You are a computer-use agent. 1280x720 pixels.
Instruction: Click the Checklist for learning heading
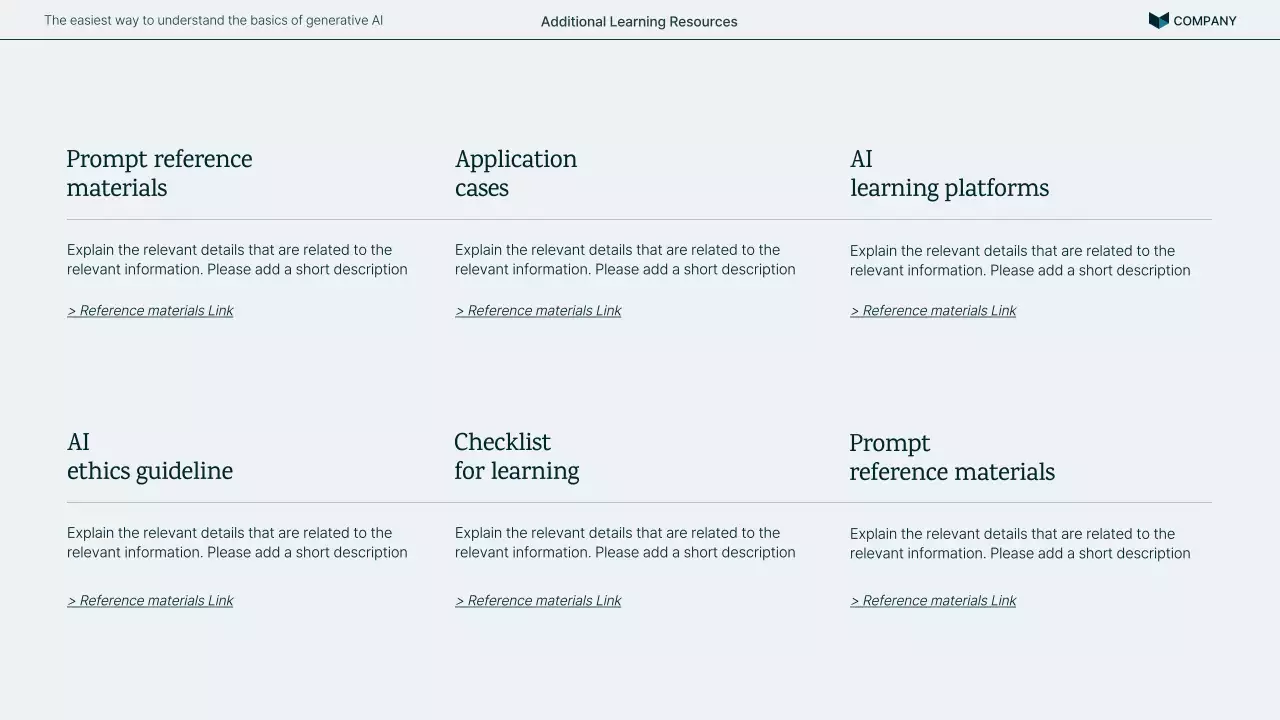516,457
